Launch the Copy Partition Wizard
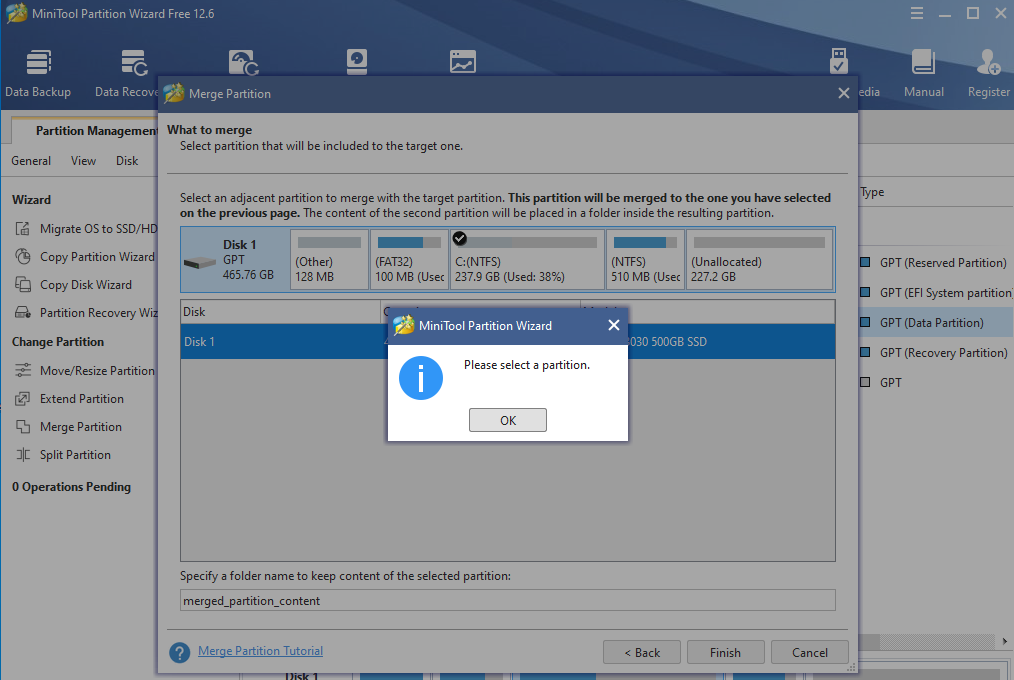Screen dimensions: 1014x680 click(97, 257)
